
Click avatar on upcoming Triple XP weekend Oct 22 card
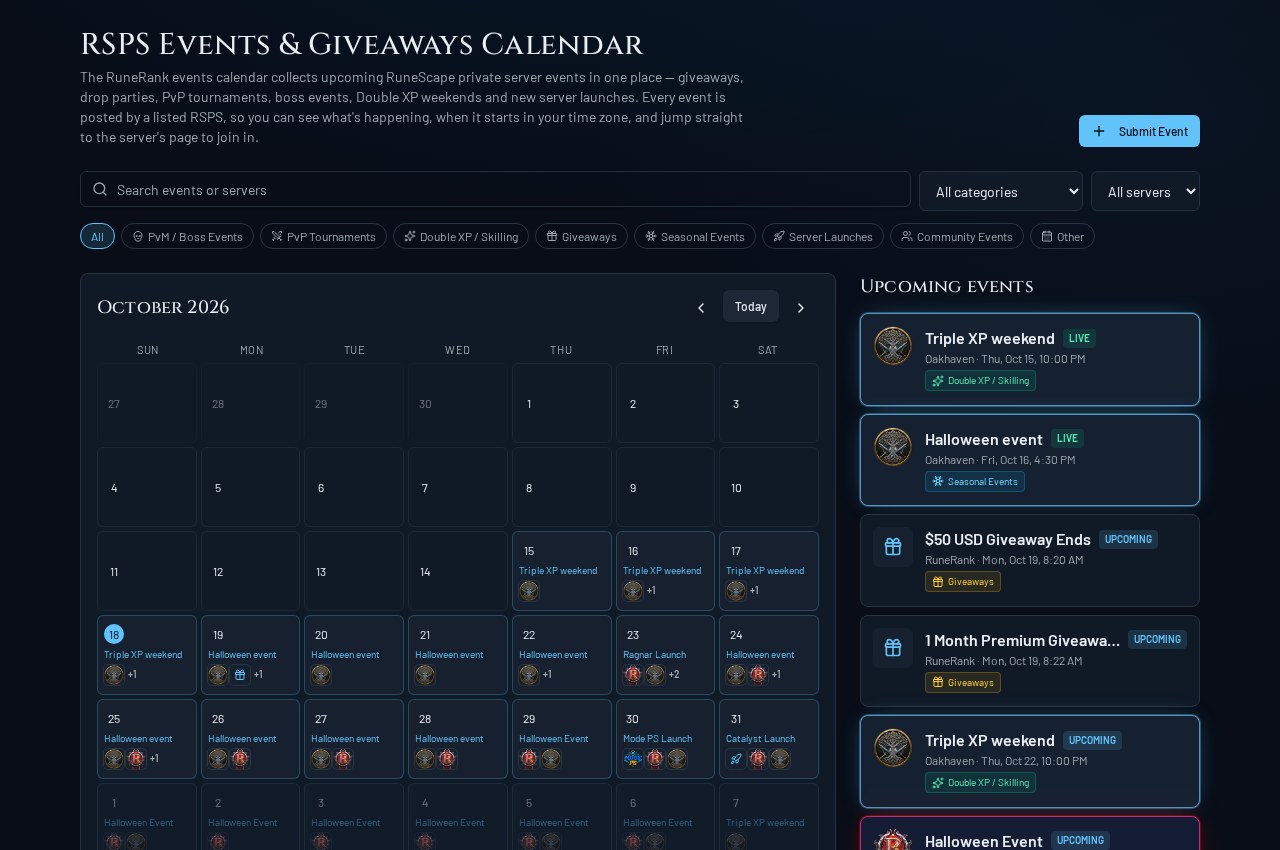(x=893, y=748)
